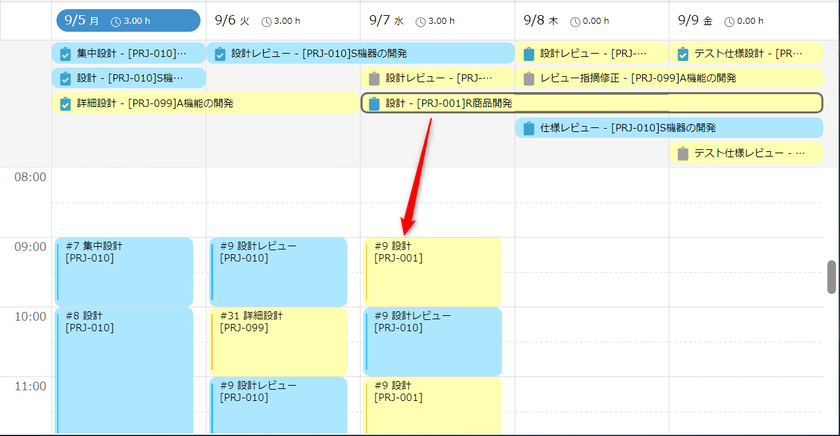Click clipboard icon on 設計 [PRJ-001]R商品開発 task

tap(374, 103)
